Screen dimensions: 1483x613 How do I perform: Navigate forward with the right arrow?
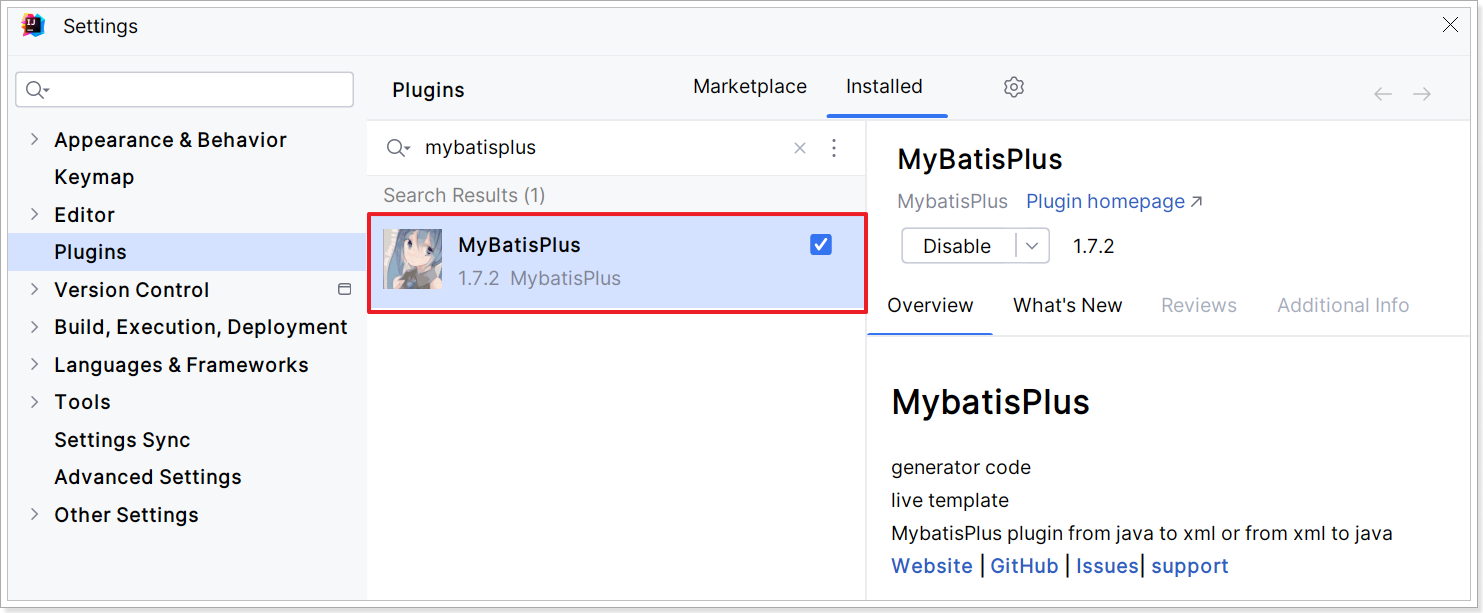tap(1422, 94)
